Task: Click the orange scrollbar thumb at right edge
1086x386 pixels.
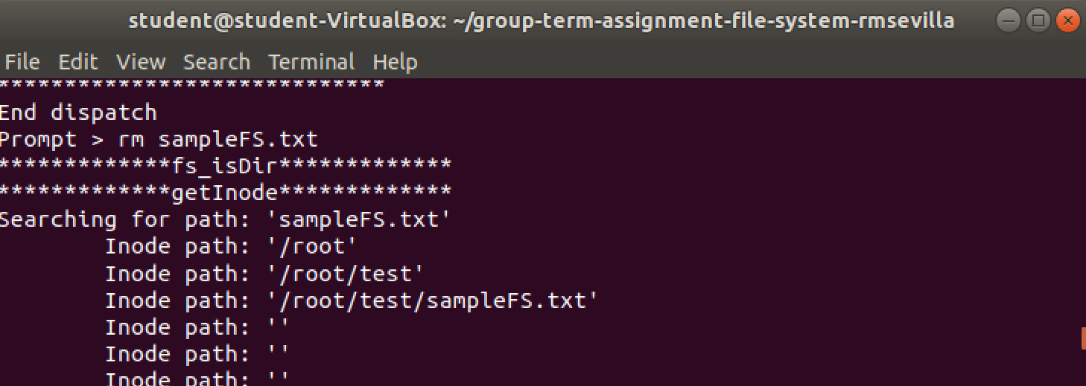Action: tap(1083, 337)
